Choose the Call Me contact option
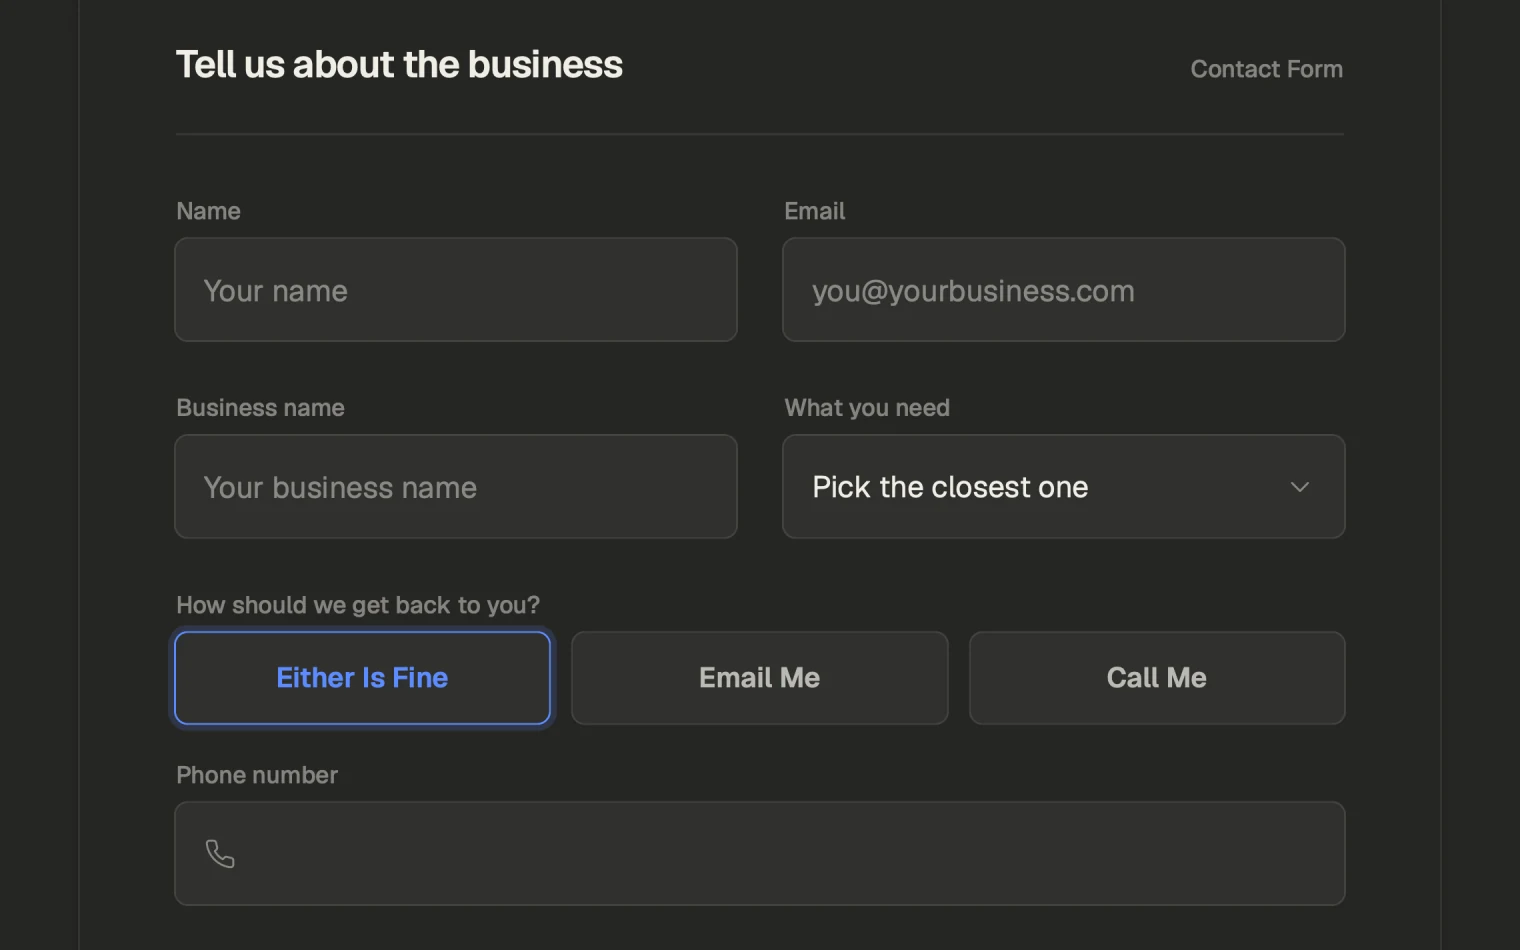1520x950 pixels. click(1157, 678)
